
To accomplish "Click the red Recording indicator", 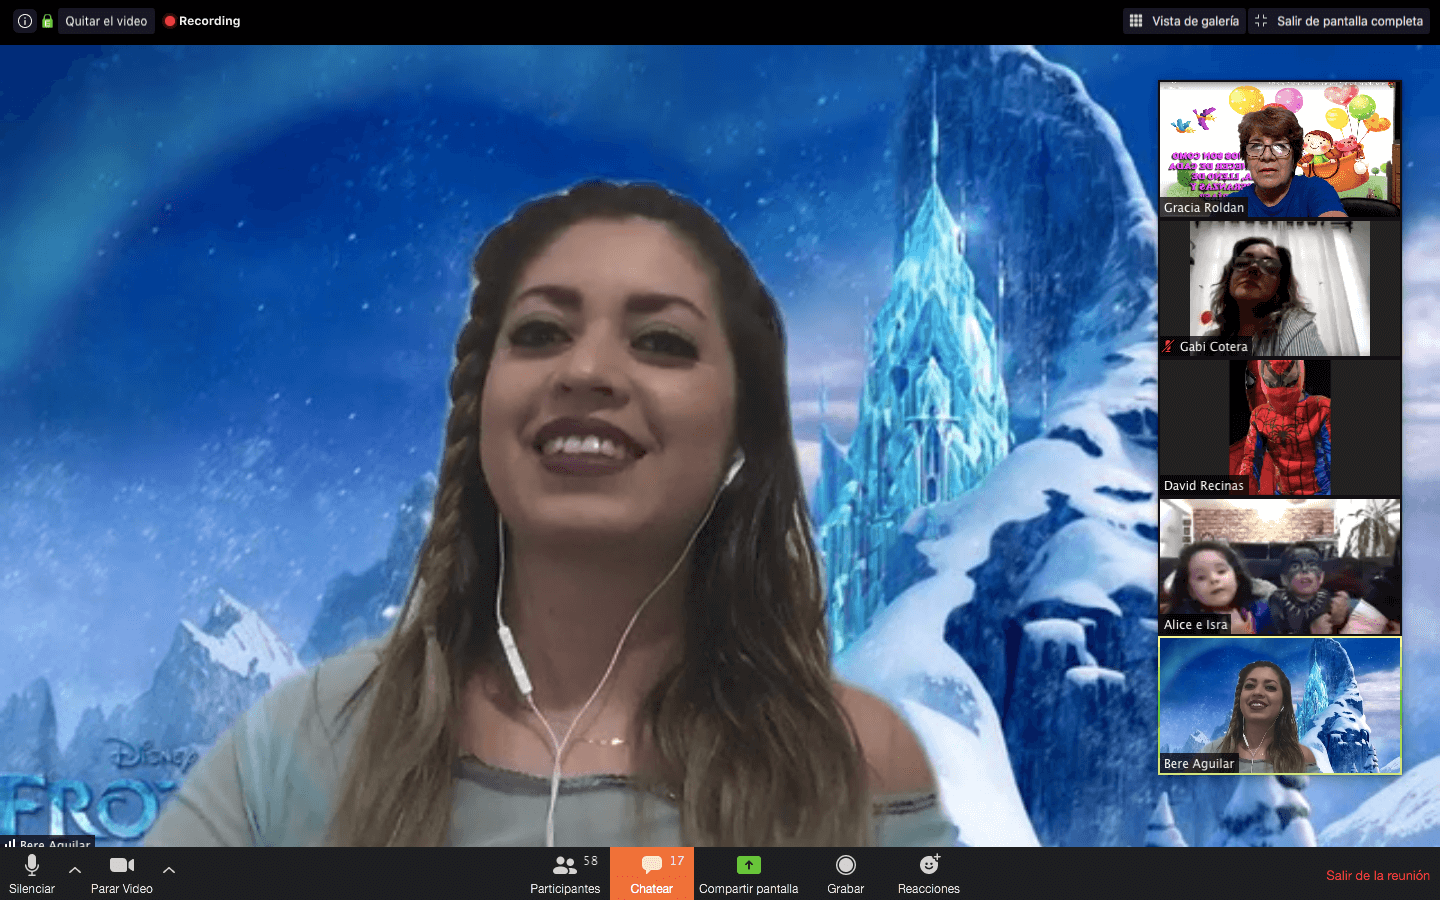I will 202,21.
